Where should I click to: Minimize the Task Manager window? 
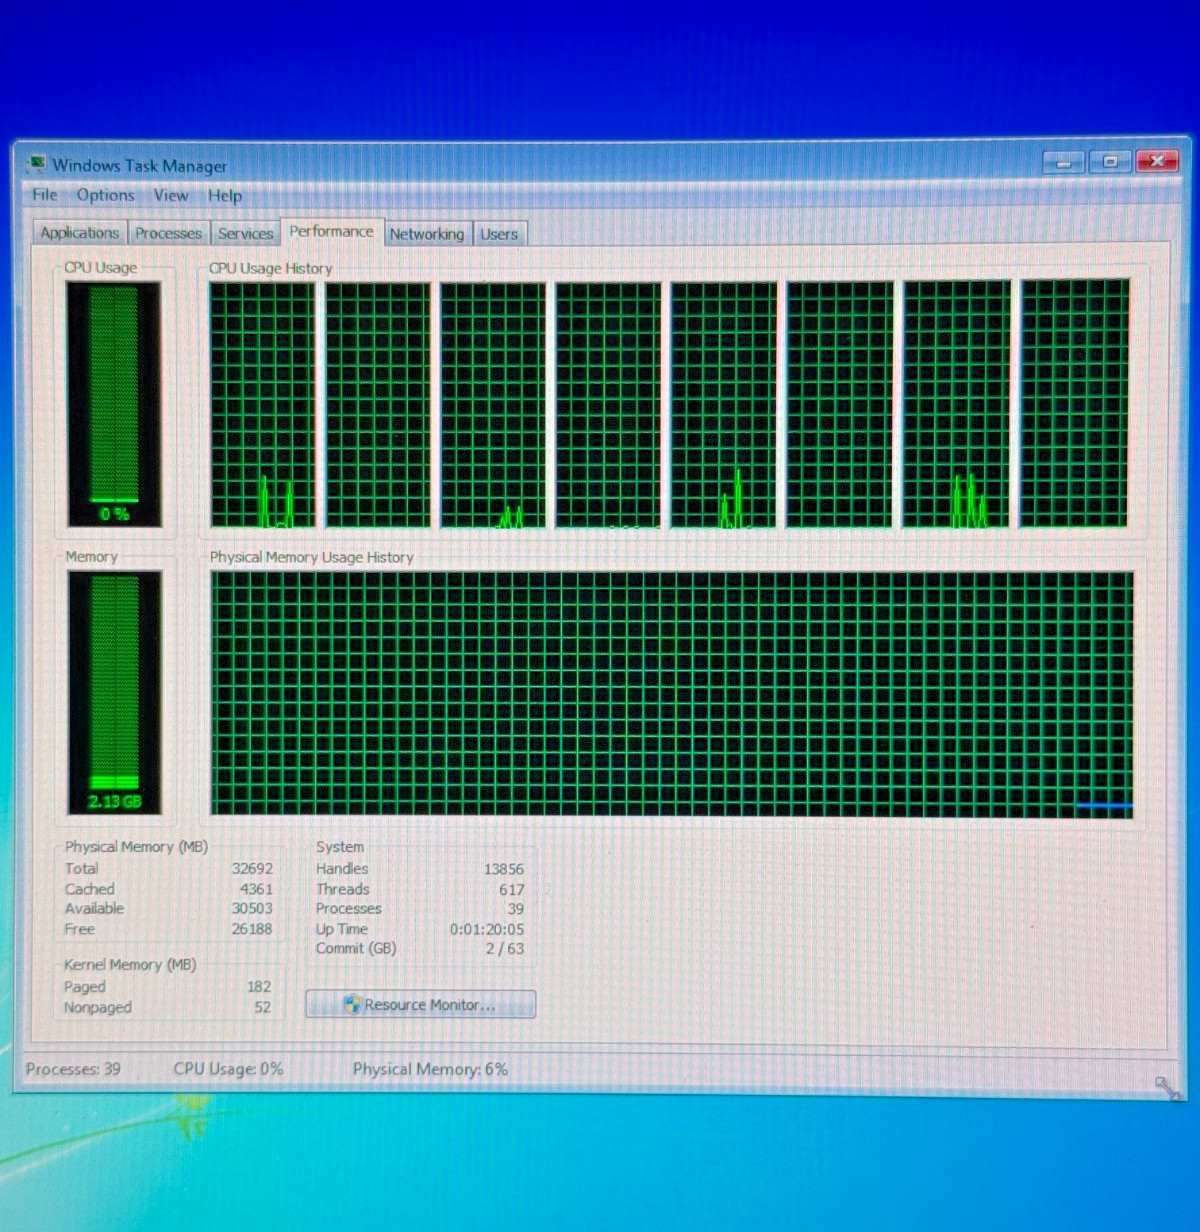click(x=1064, y=161)
